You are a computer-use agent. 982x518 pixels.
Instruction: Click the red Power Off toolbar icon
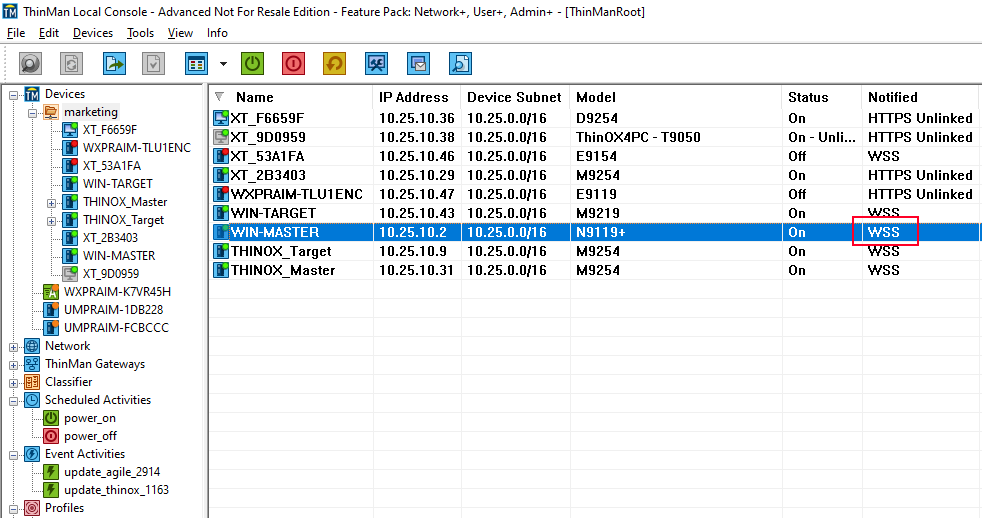(293, 63)
